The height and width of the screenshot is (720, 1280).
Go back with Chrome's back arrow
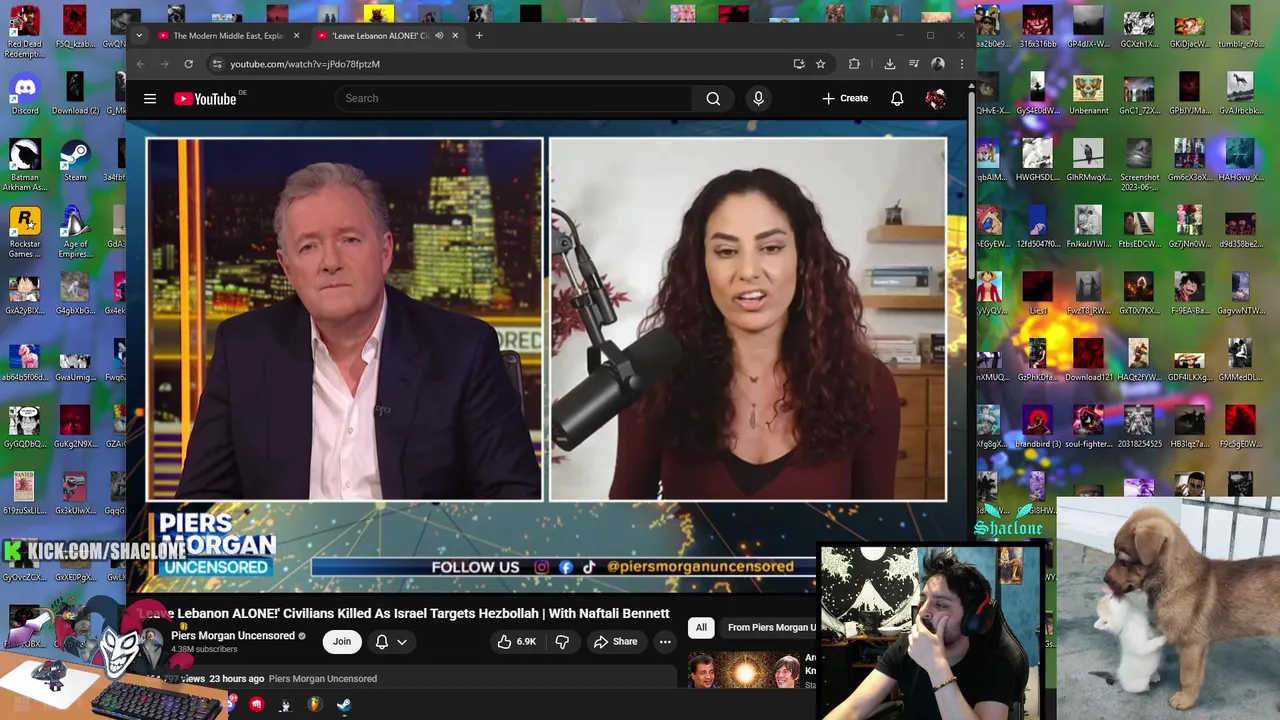[141, 64]
